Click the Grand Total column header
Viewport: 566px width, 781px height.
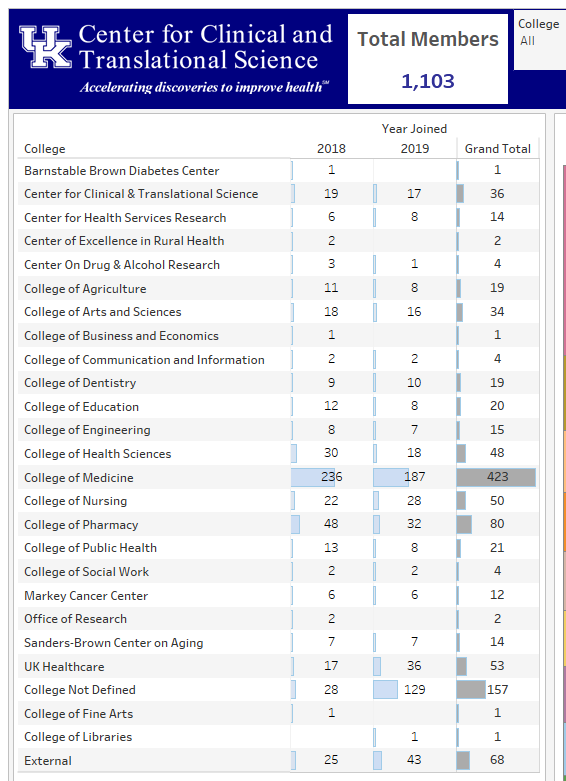click(x=497, y=149)
